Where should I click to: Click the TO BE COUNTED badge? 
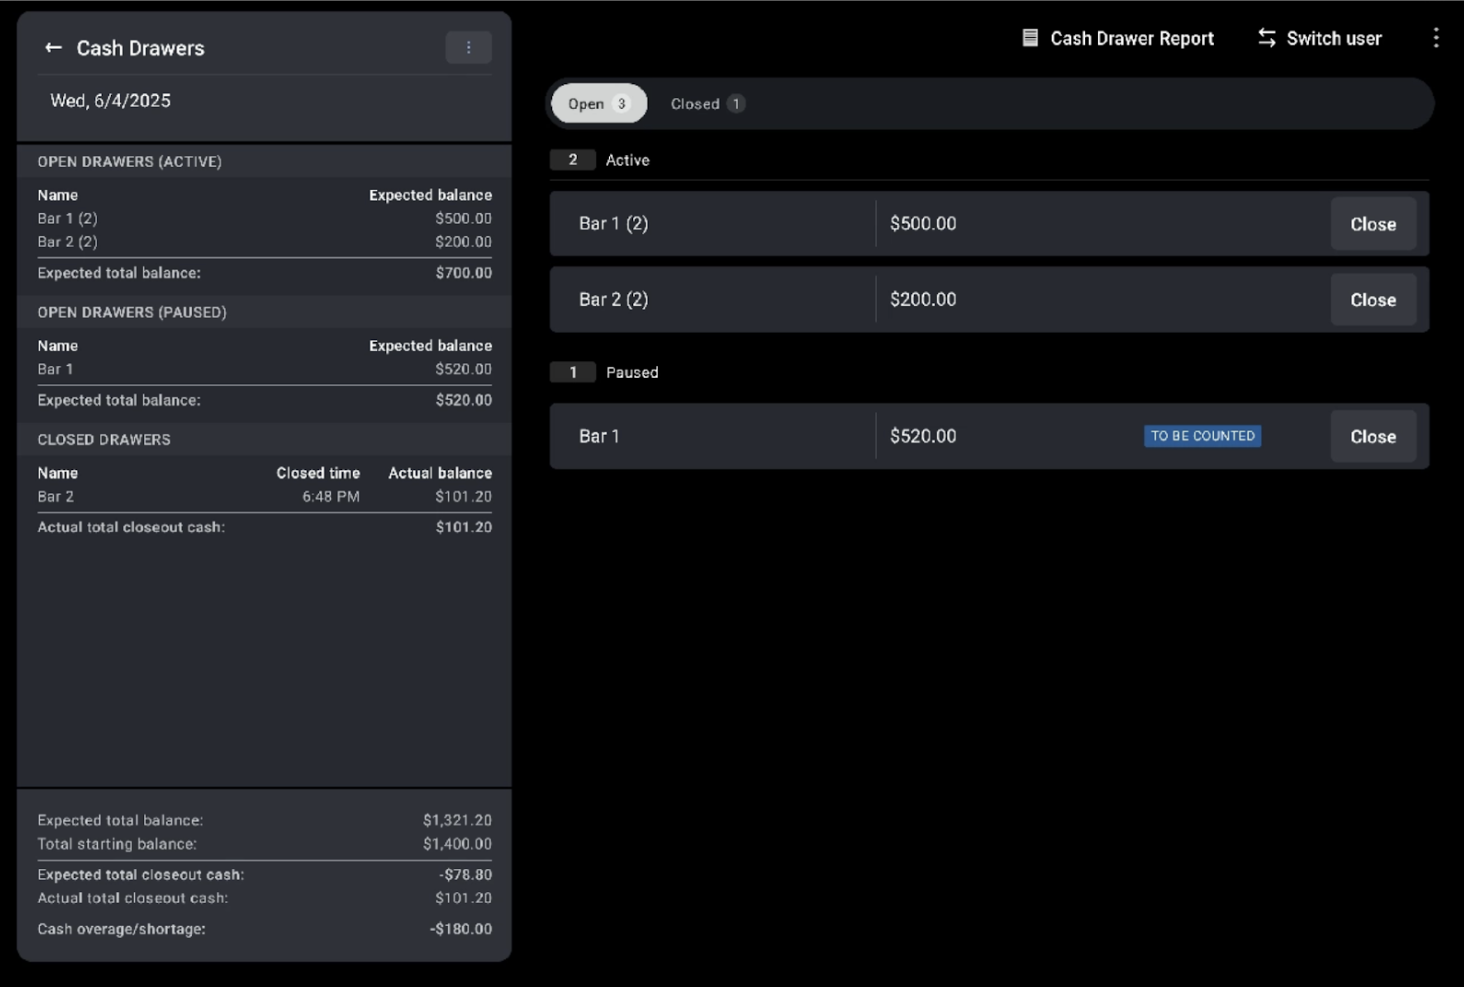(1202, 436)
